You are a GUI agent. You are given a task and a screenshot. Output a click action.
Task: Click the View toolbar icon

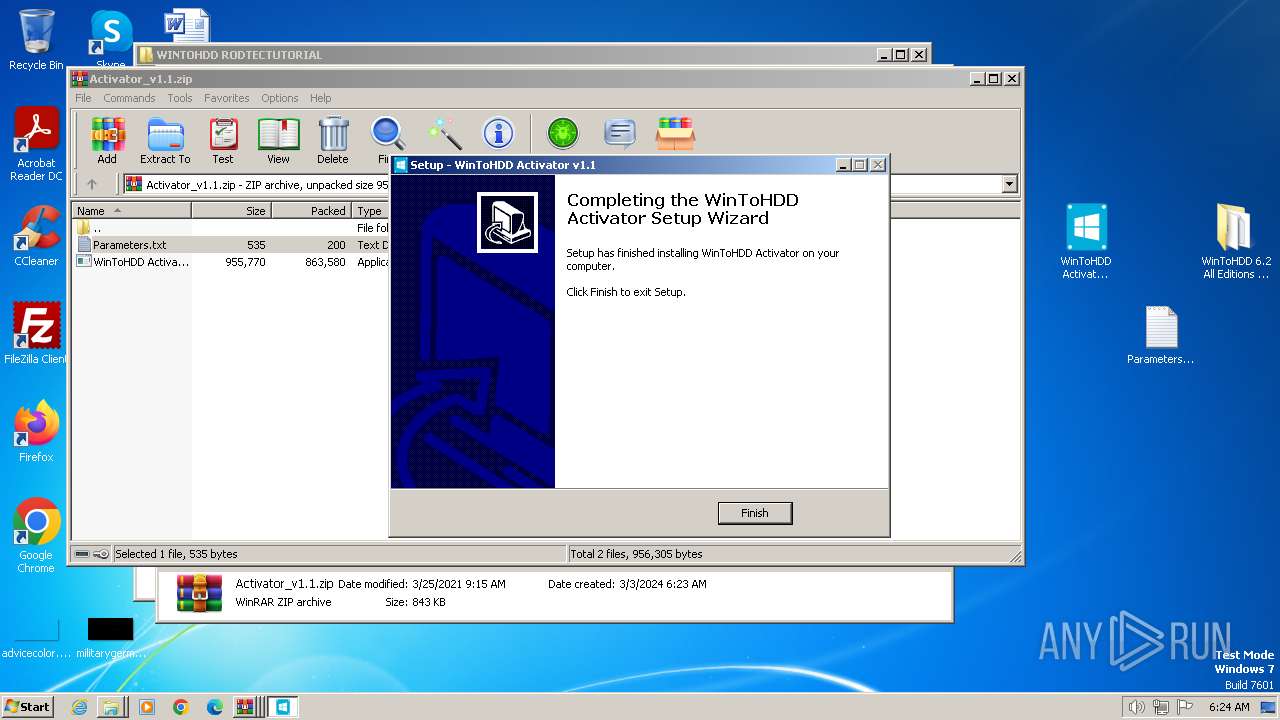278,140
